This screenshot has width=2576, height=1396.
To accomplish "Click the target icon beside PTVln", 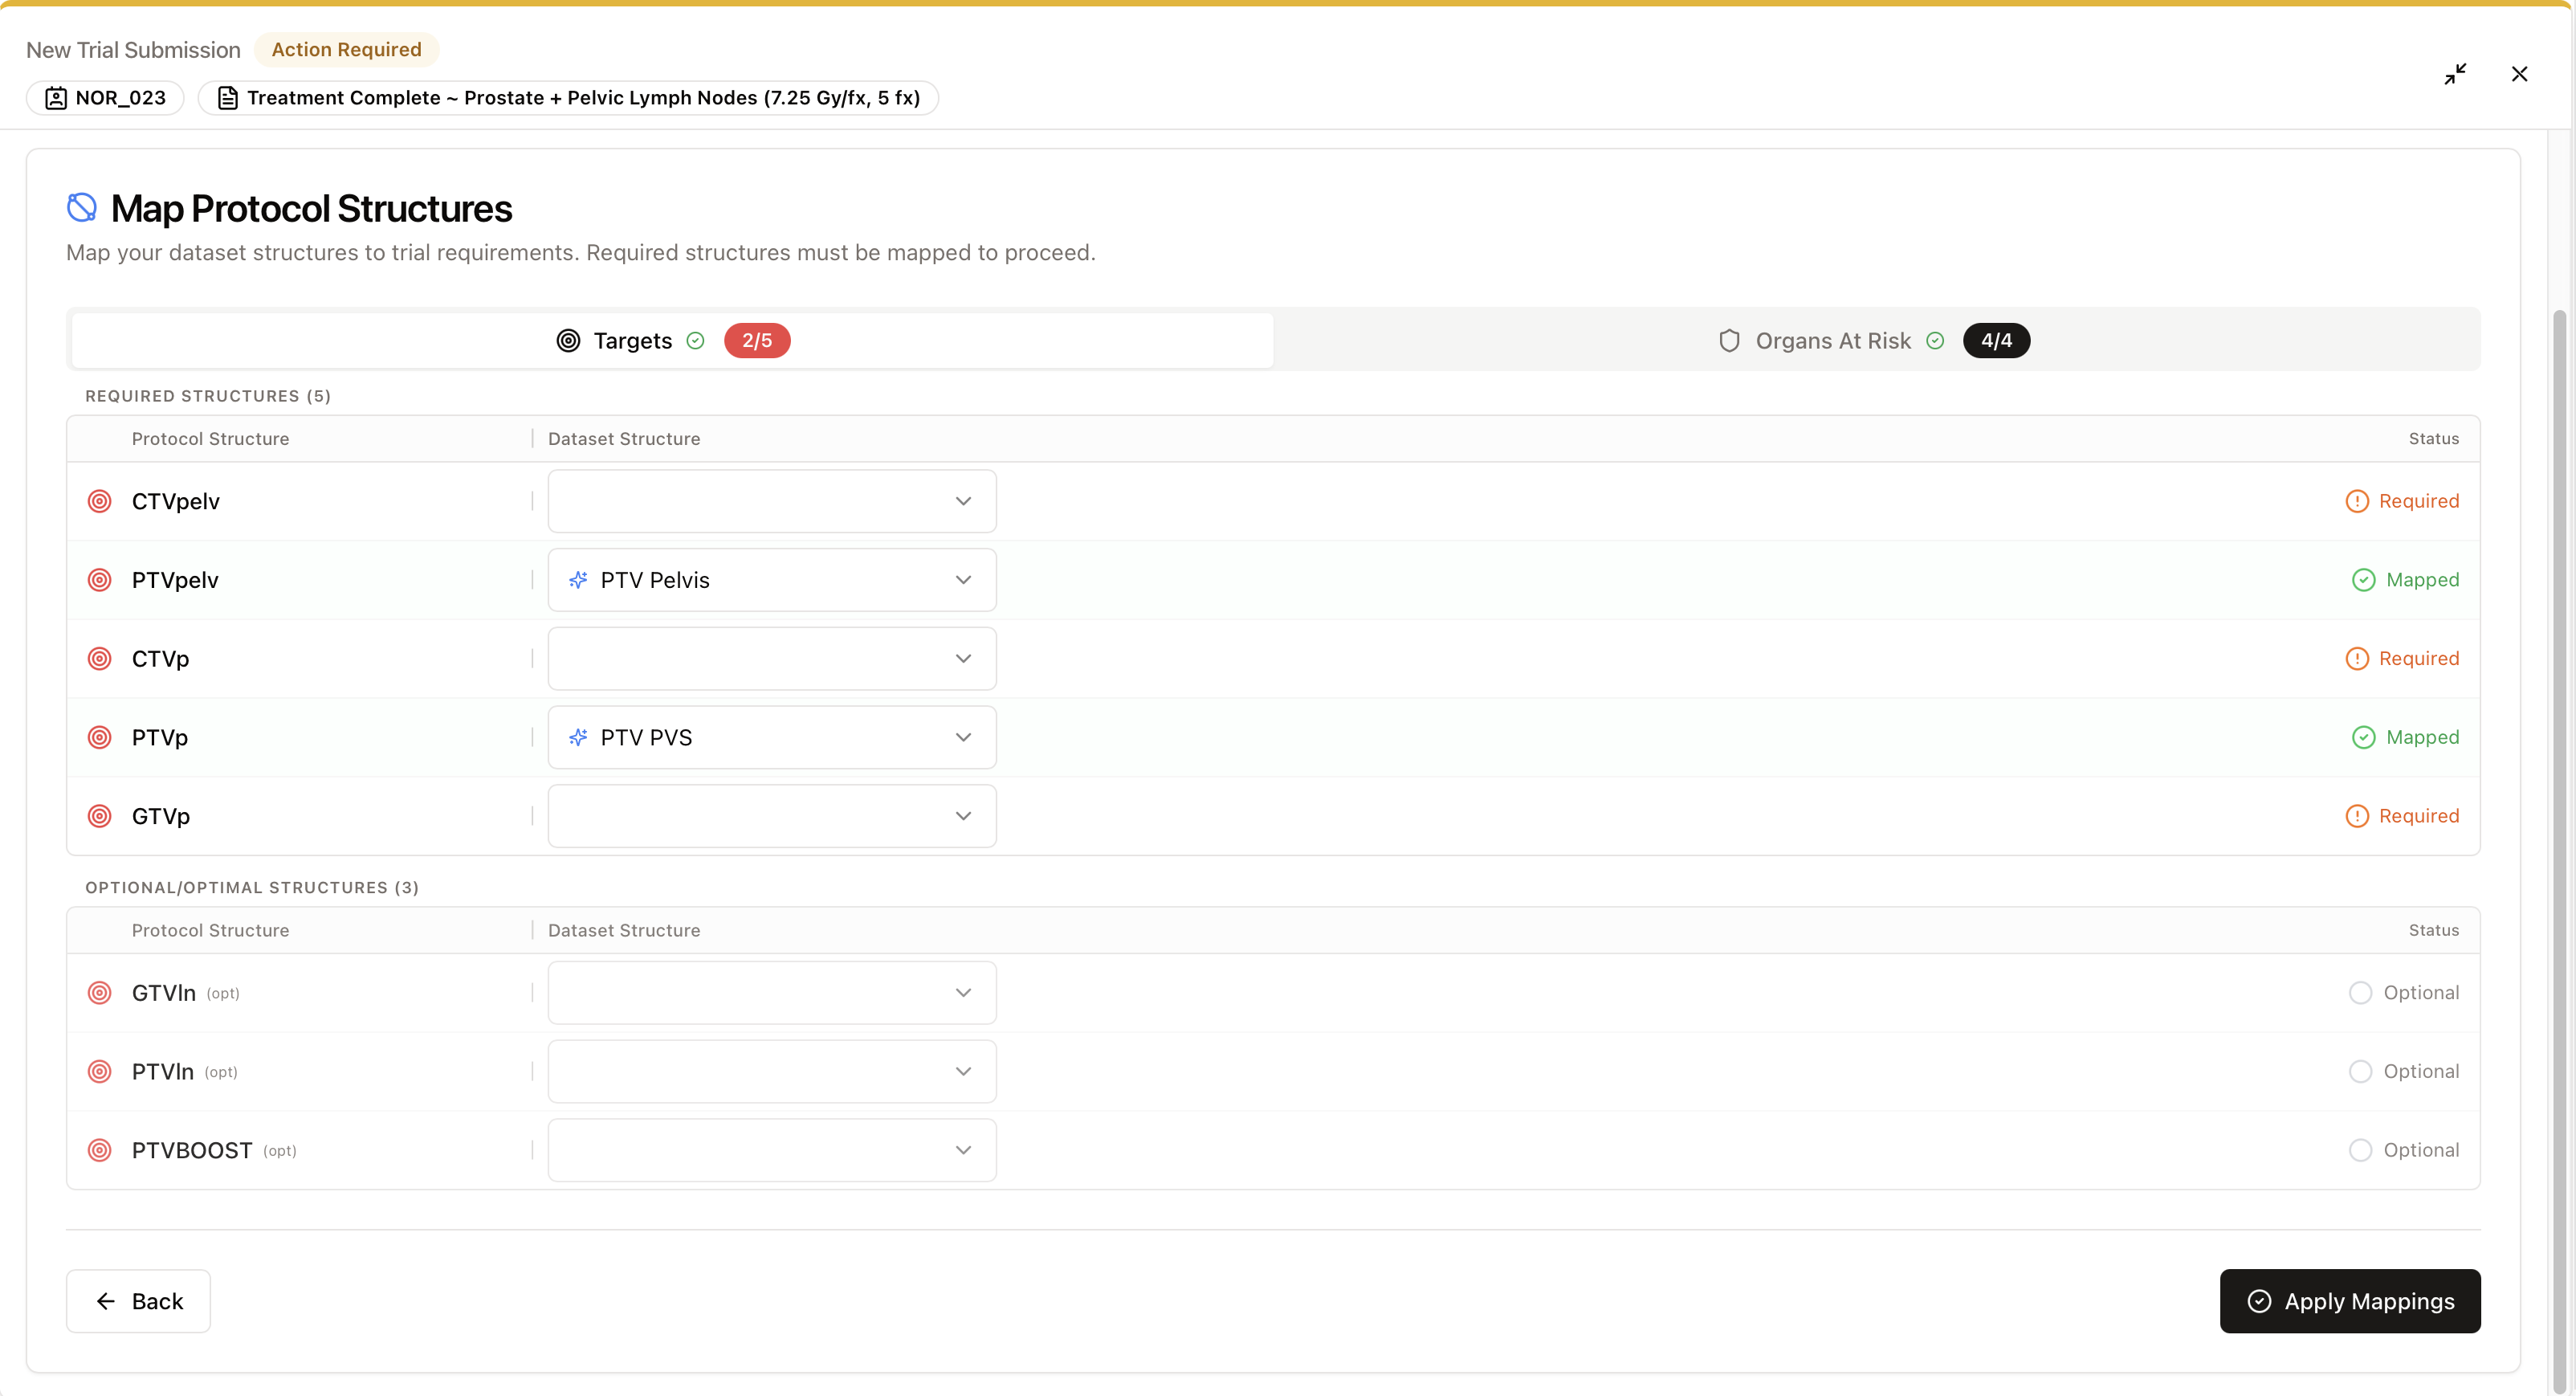I will [x=100, y=1071].
